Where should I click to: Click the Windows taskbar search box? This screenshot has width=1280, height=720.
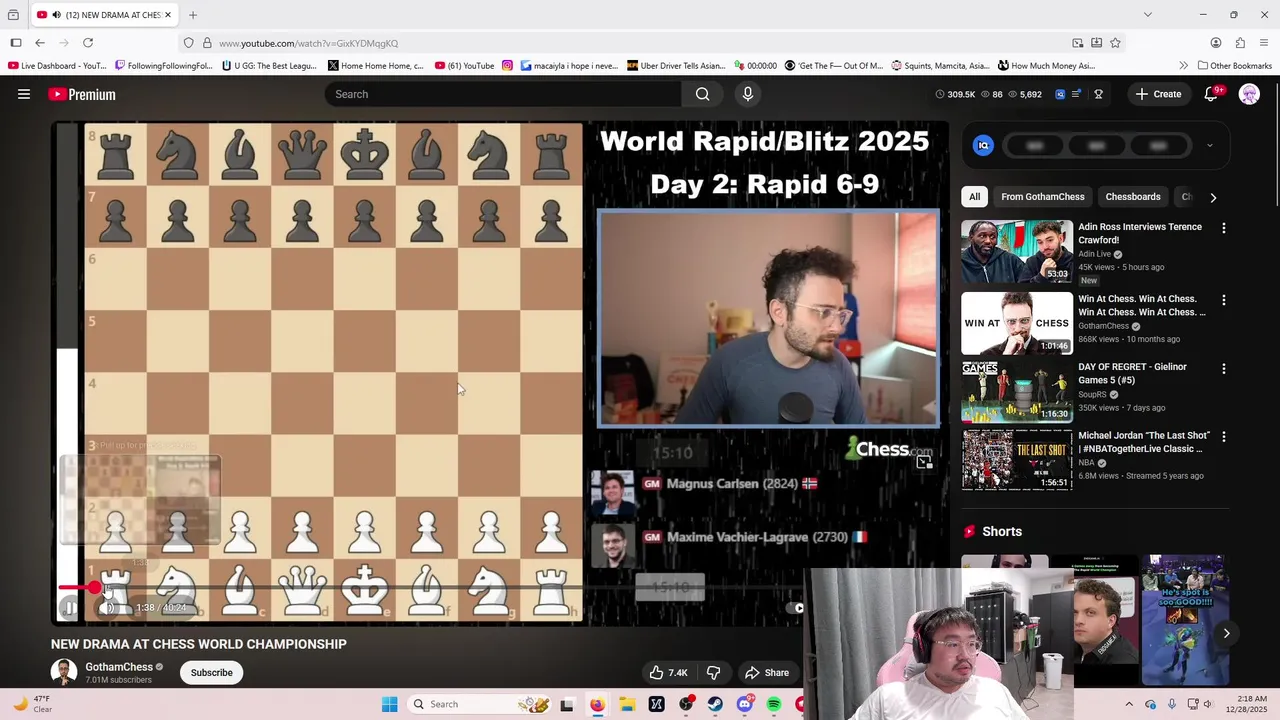(x=480, y=704)
